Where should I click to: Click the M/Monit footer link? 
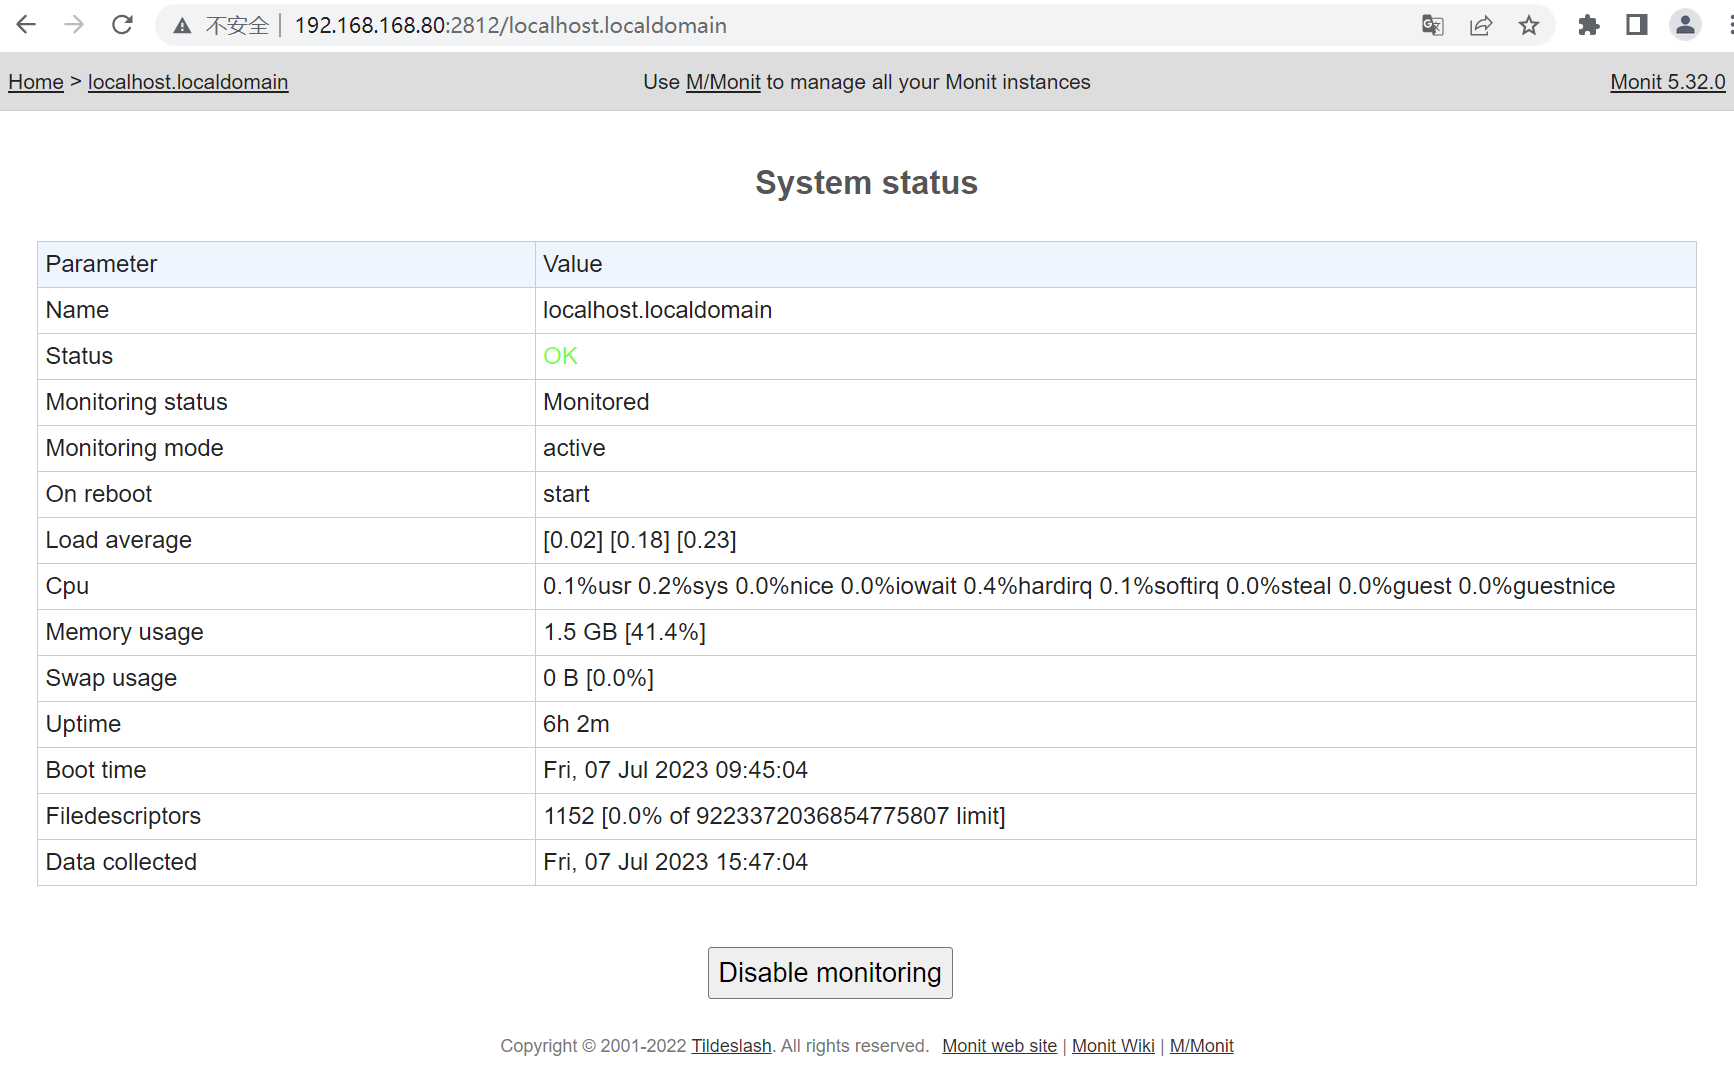click(x=1201, y=1046)
